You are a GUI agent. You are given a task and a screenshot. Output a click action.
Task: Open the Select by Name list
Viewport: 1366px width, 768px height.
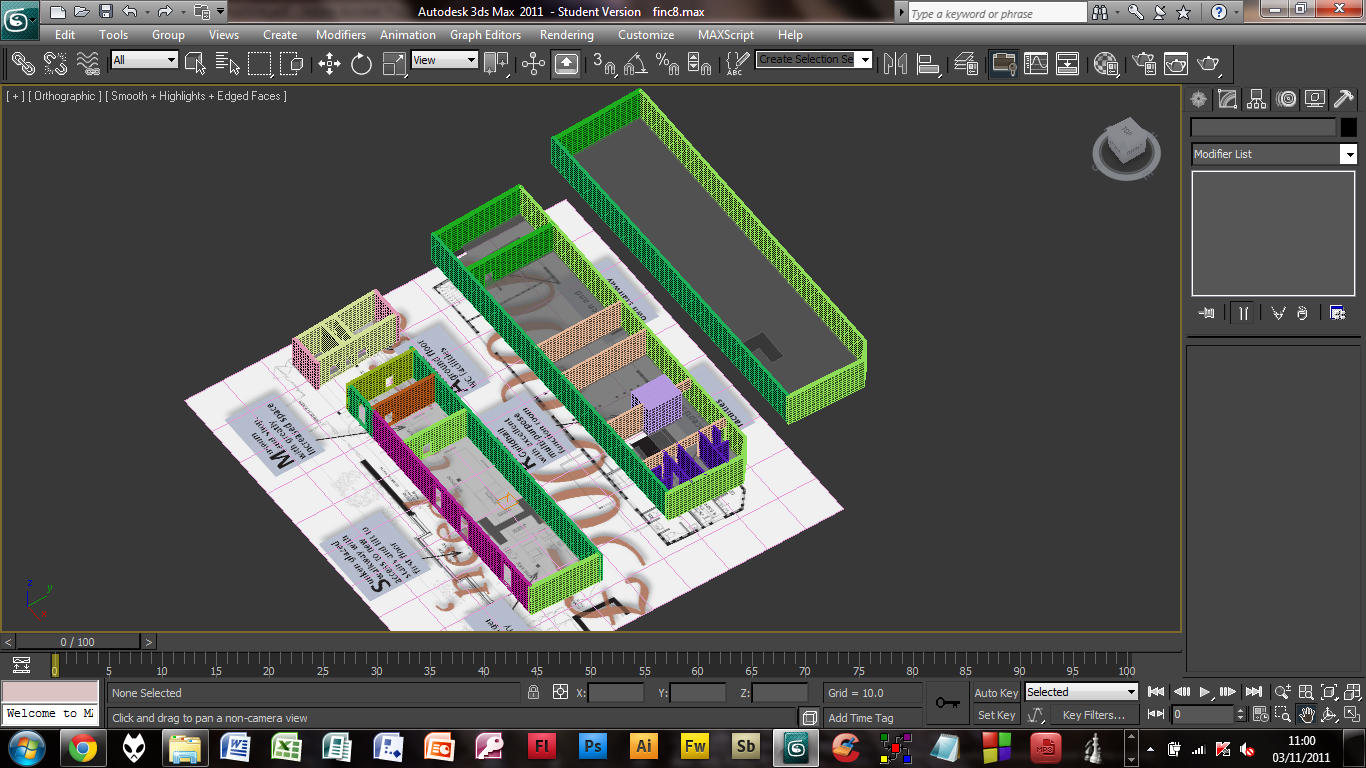228,64
